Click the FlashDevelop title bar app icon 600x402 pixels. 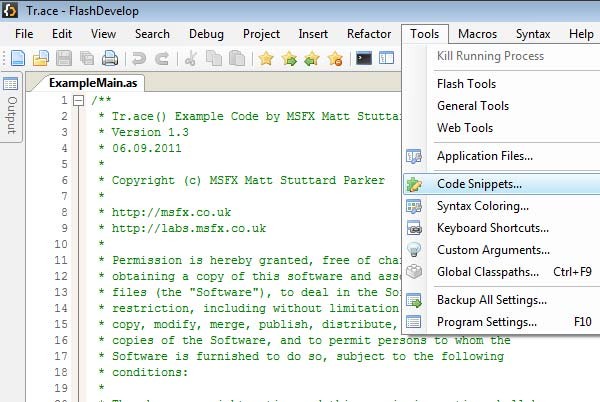9,10
